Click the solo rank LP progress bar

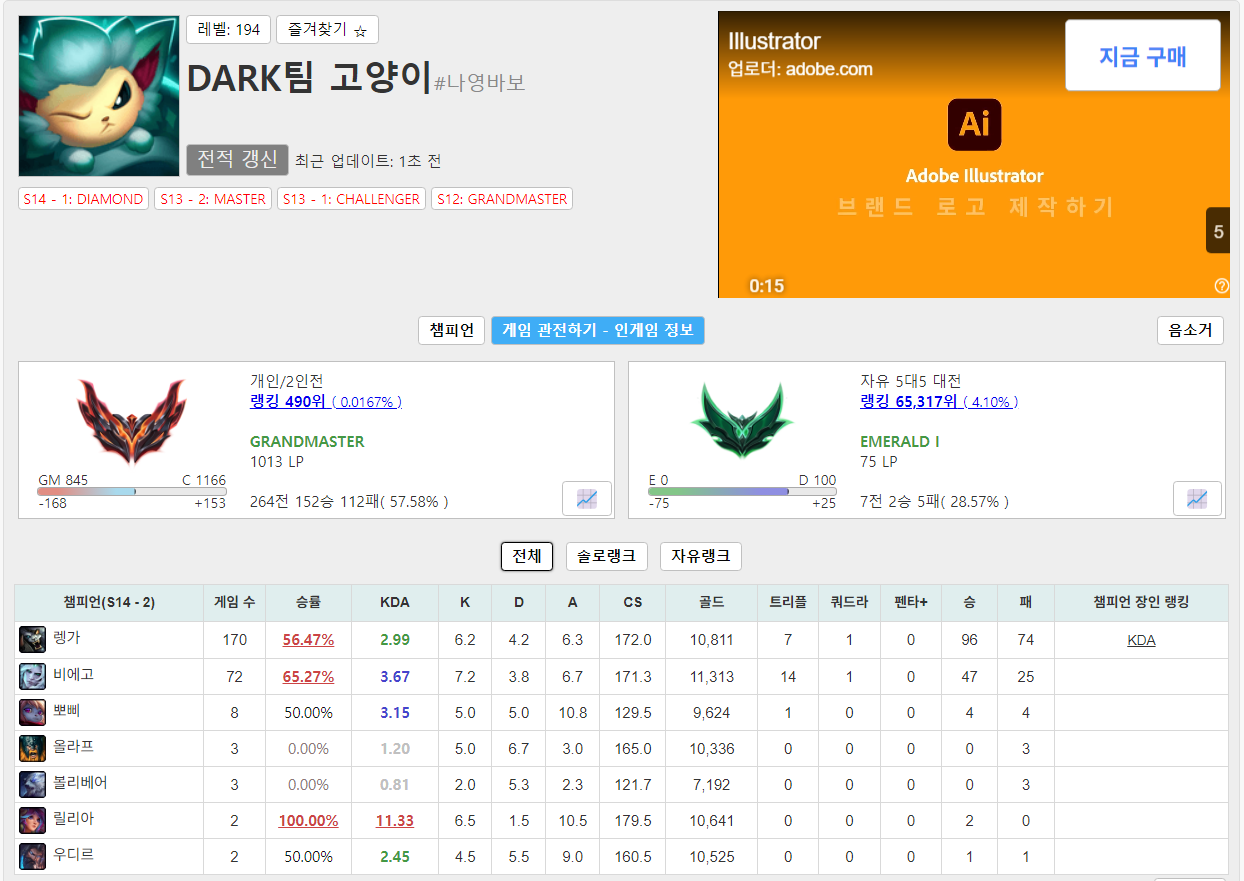[132, 492]
